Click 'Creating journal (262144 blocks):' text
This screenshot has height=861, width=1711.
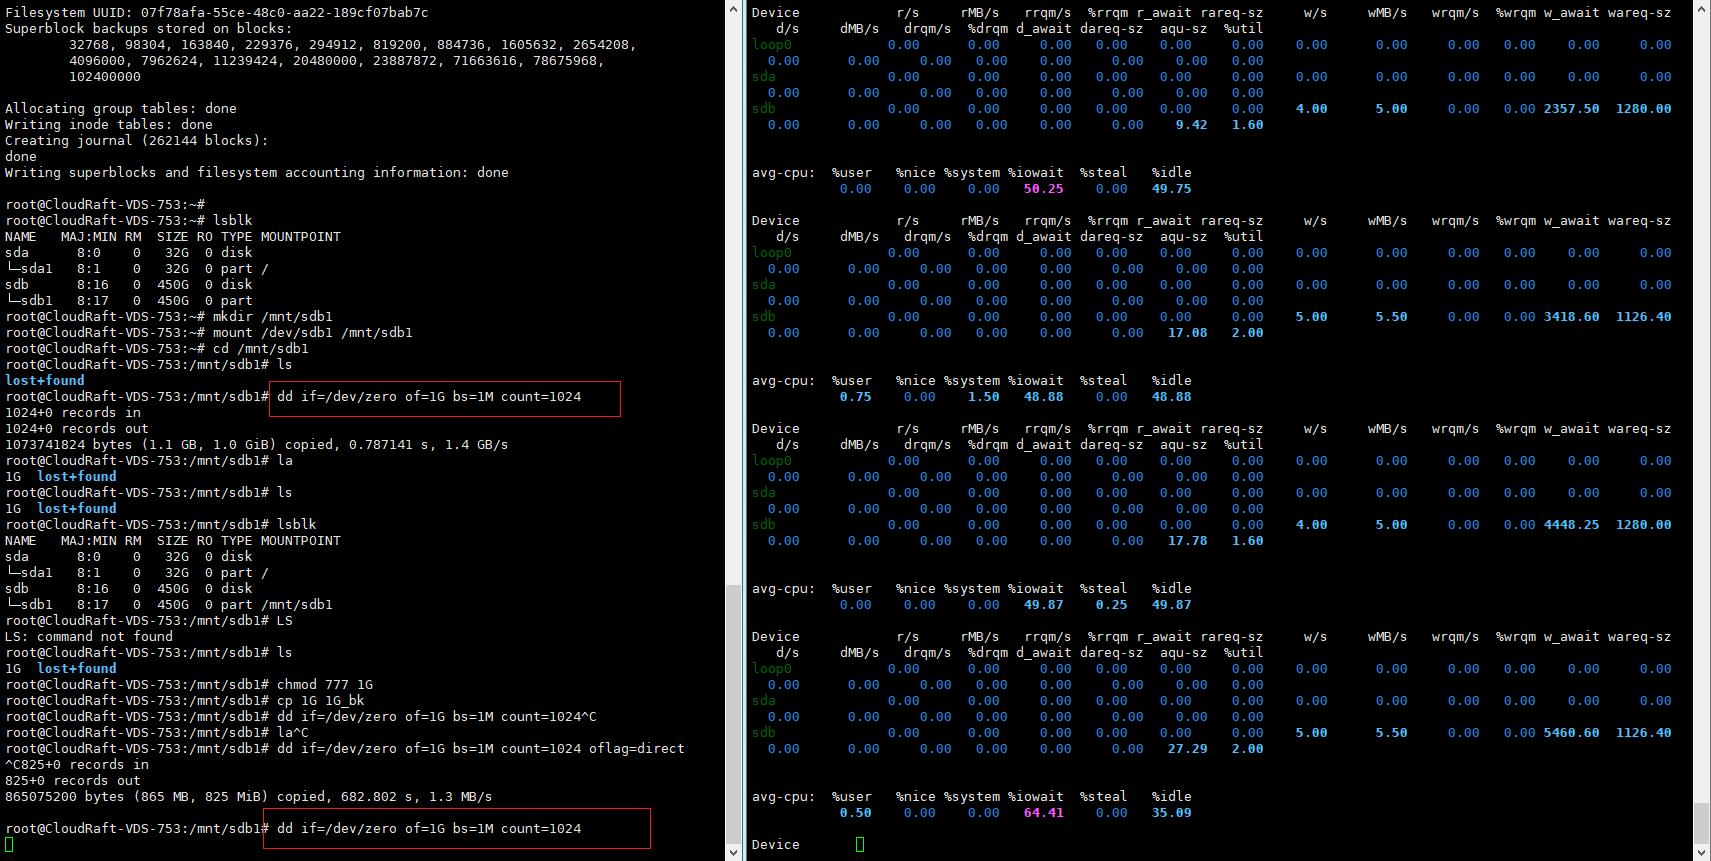point(137,141)
